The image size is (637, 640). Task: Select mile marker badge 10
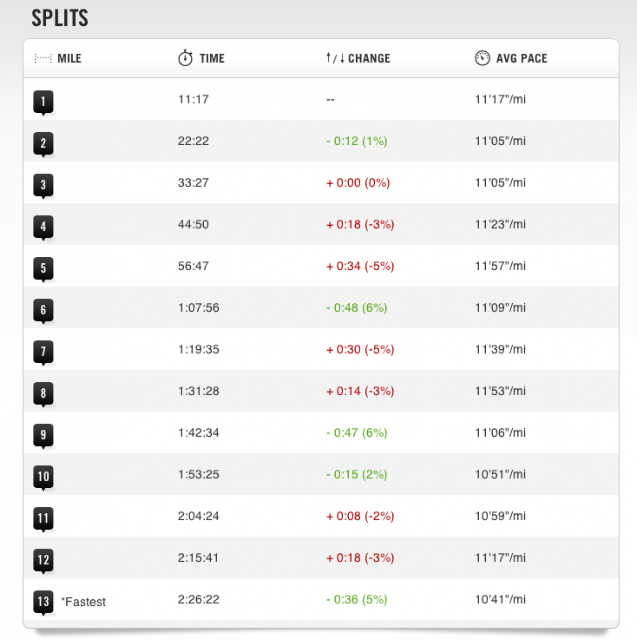click(x=43, y=477)
